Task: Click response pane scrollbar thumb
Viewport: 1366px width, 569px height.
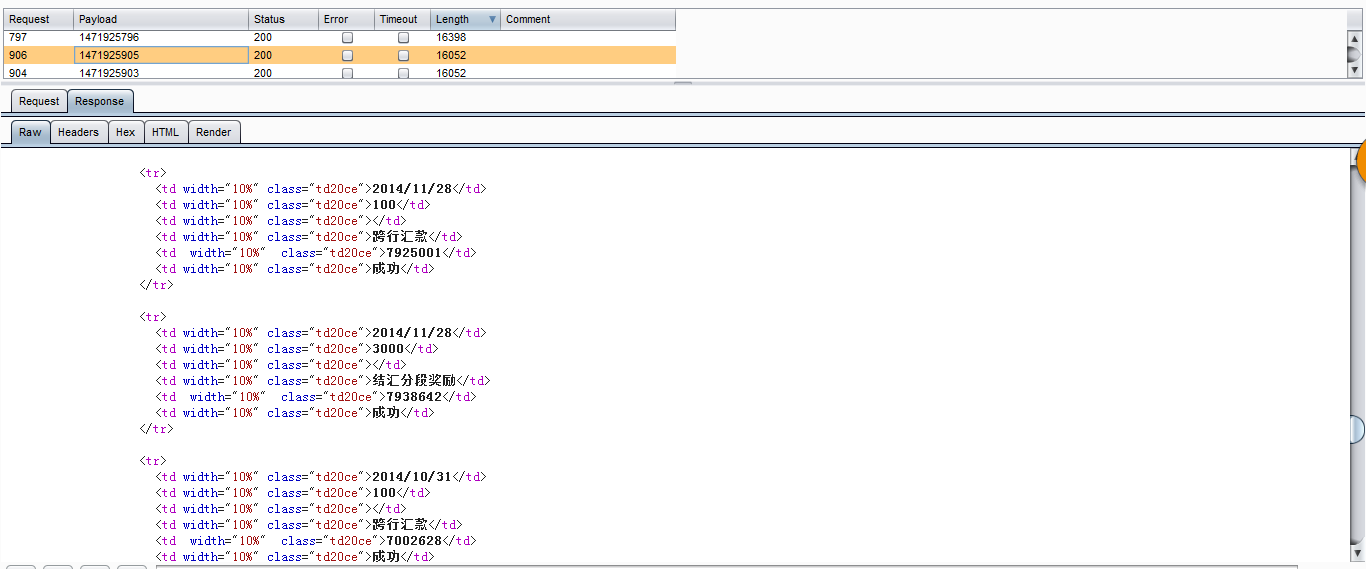Action: coord(1357,430)
